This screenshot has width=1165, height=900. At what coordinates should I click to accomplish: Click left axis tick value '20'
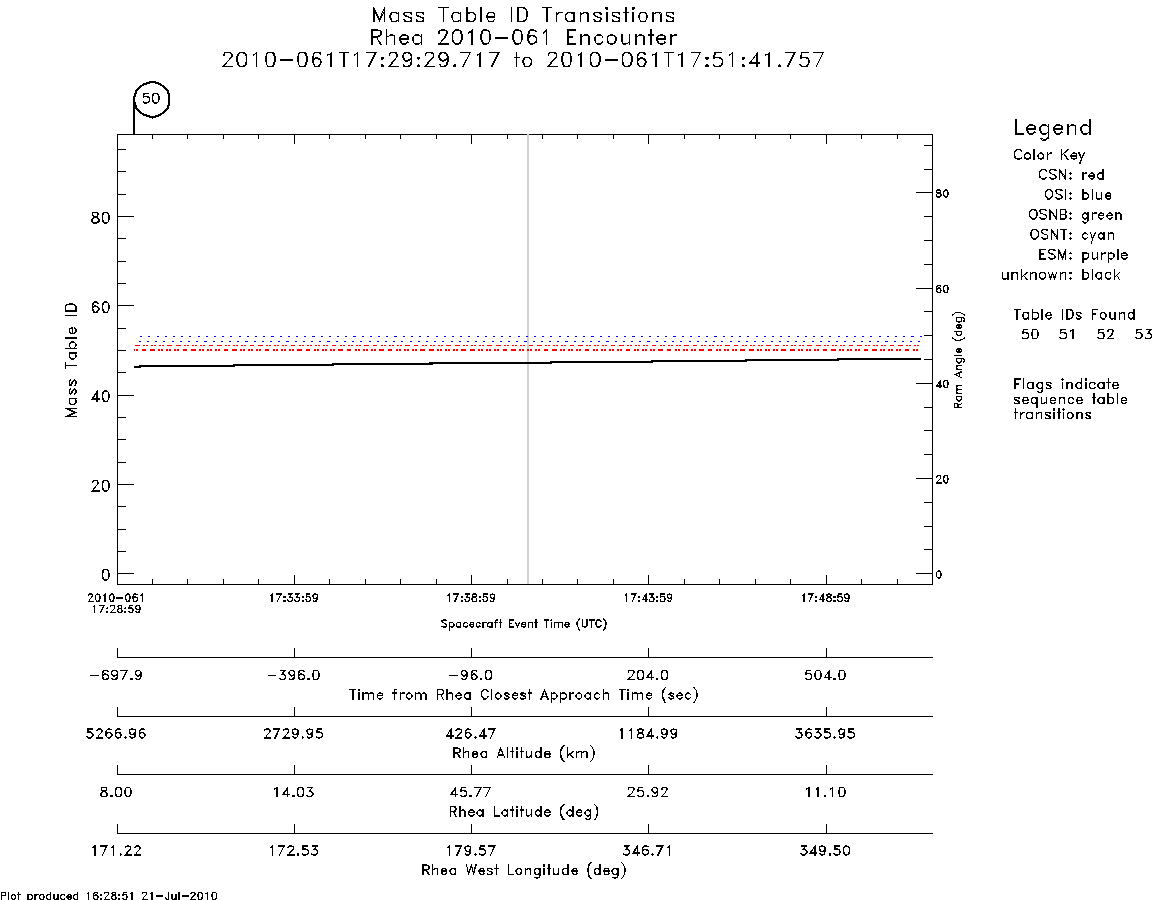pos(101,485)
